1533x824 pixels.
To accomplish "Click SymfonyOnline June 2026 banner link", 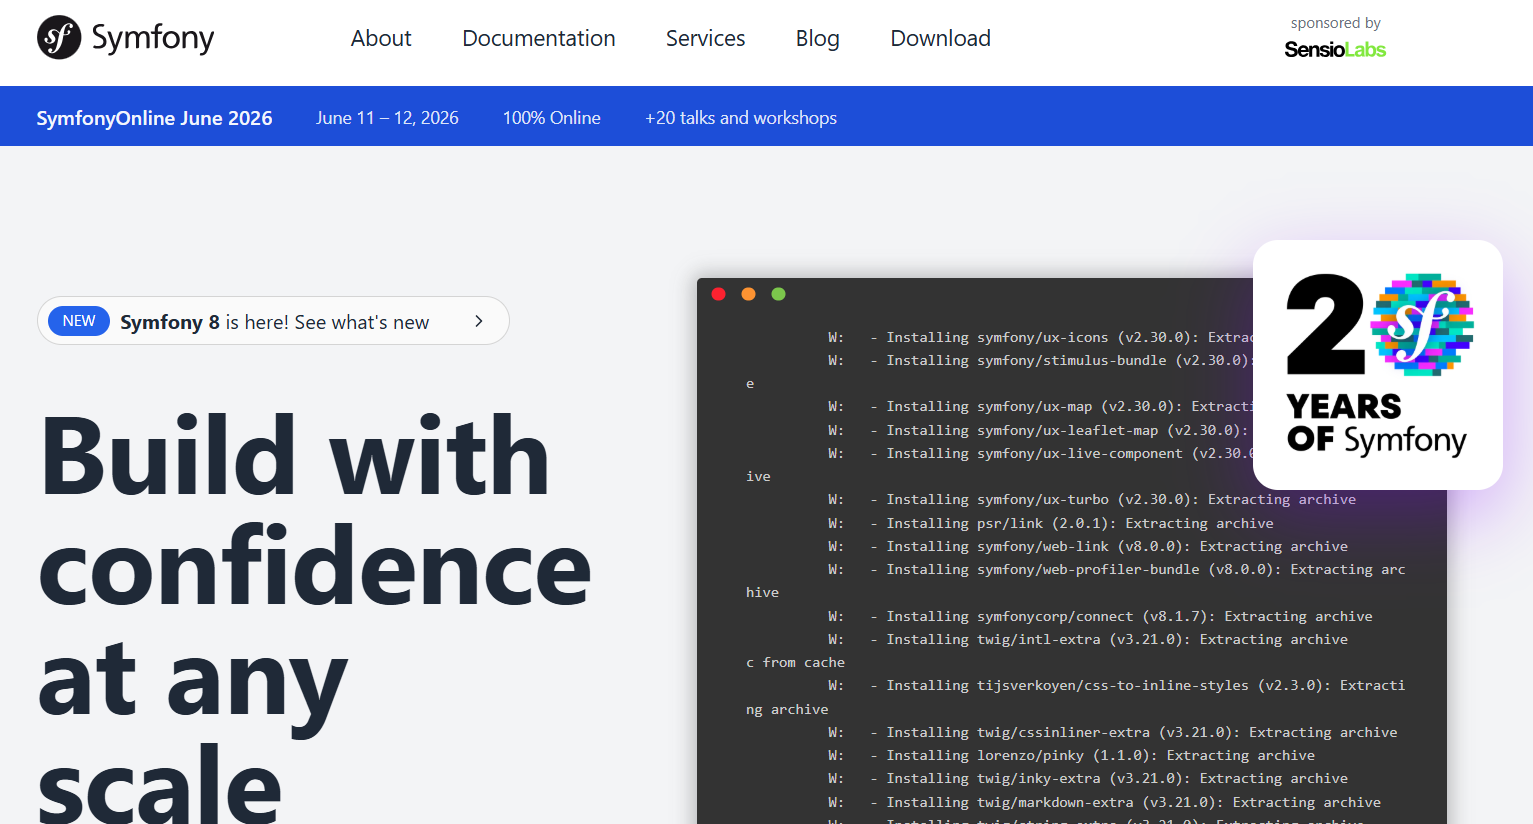I will 154,117.
